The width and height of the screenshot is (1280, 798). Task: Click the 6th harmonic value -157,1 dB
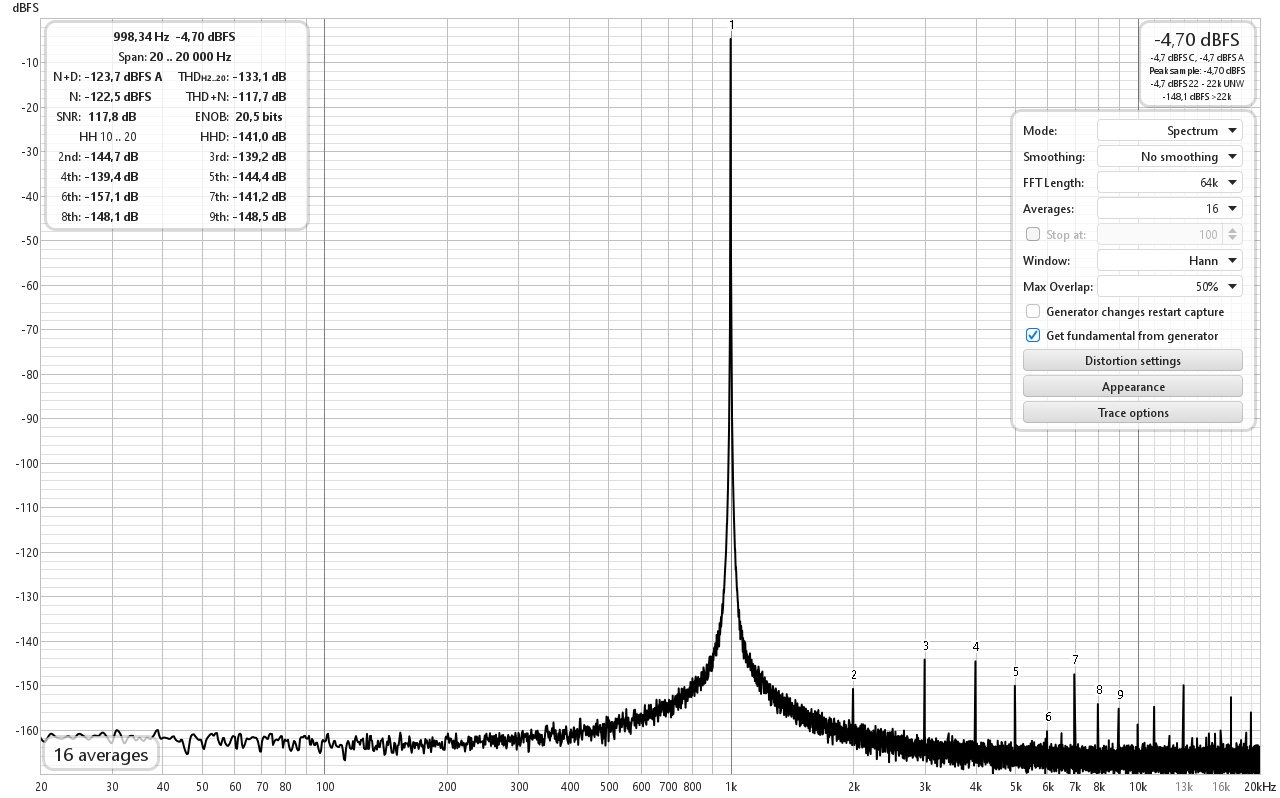(x=112, y=197)
